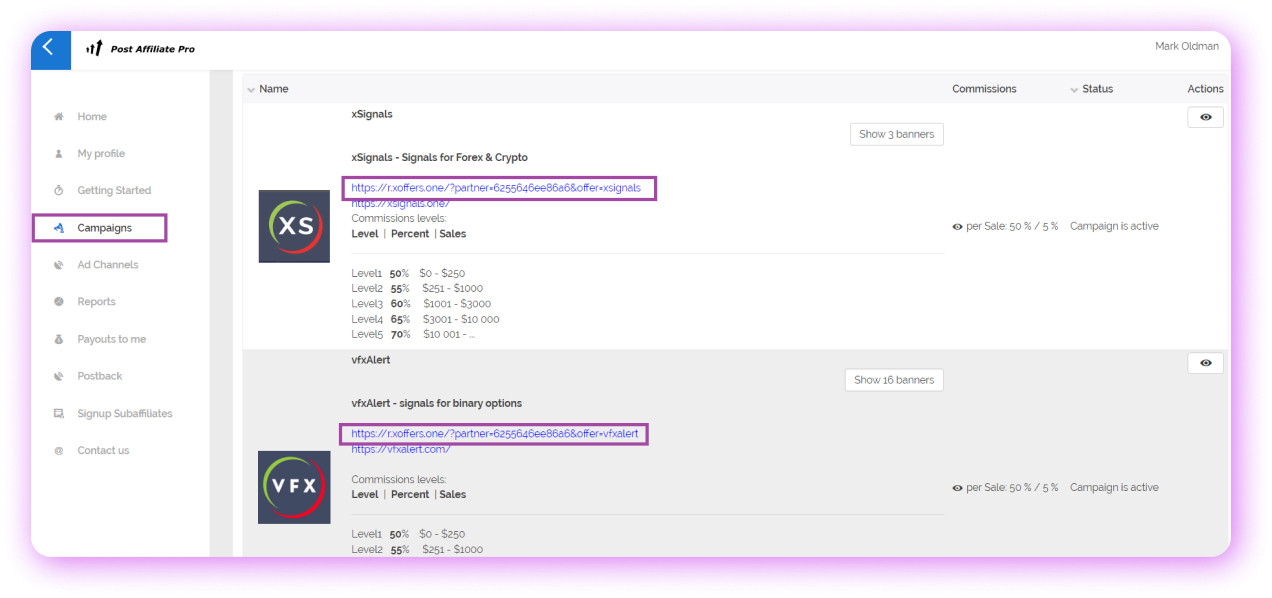Click Show 3 banners button

(x=897, y=134)
